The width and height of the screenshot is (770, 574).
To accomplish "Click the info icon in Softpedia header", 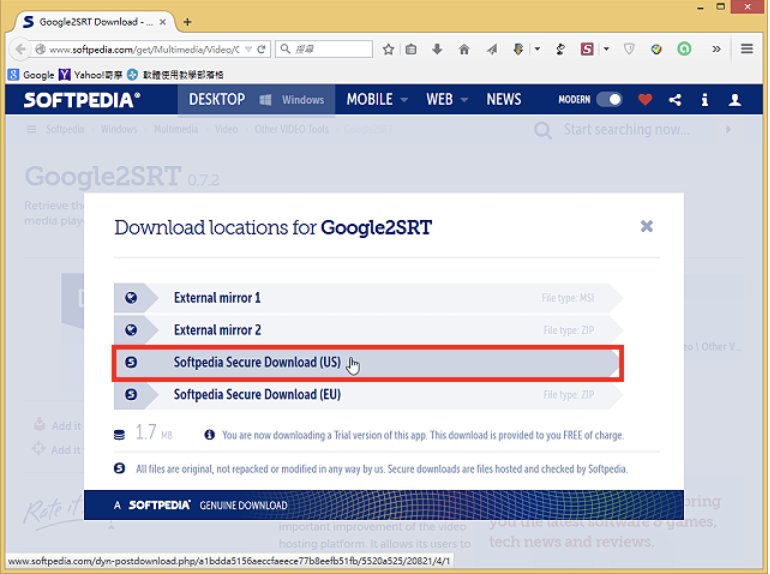I will point(705,100).
